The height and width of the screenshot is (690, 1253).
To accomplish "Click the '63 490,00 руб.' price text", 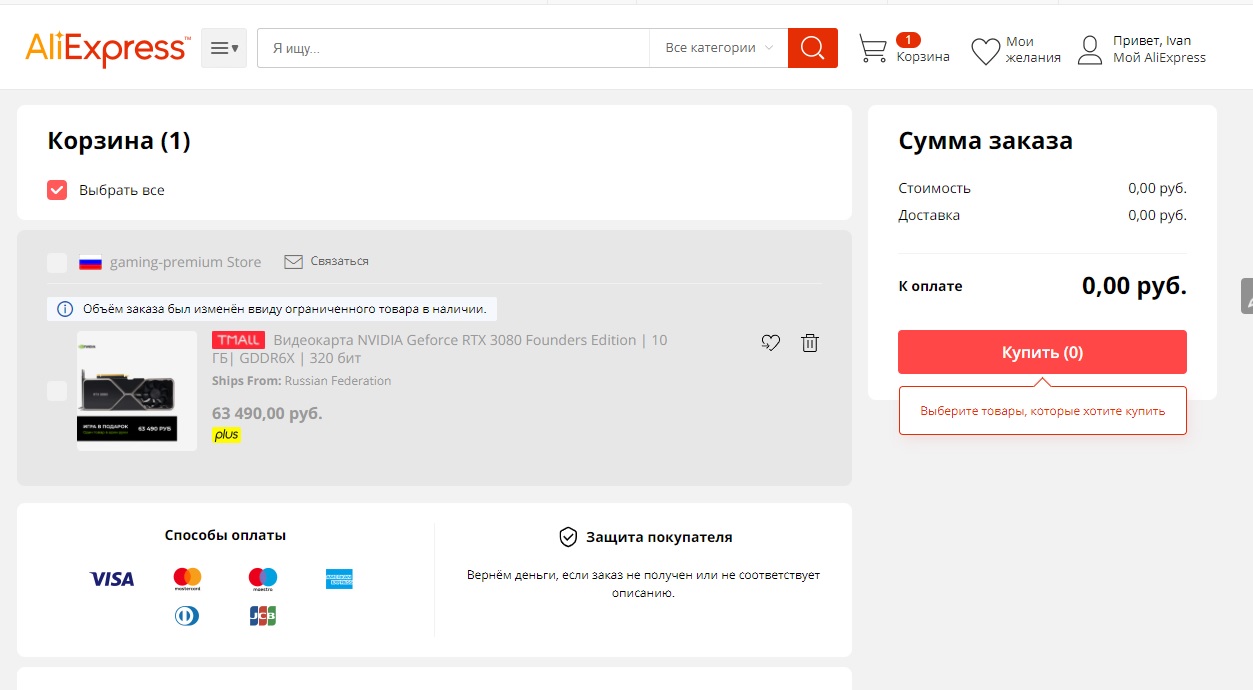I will click(267, 413).
